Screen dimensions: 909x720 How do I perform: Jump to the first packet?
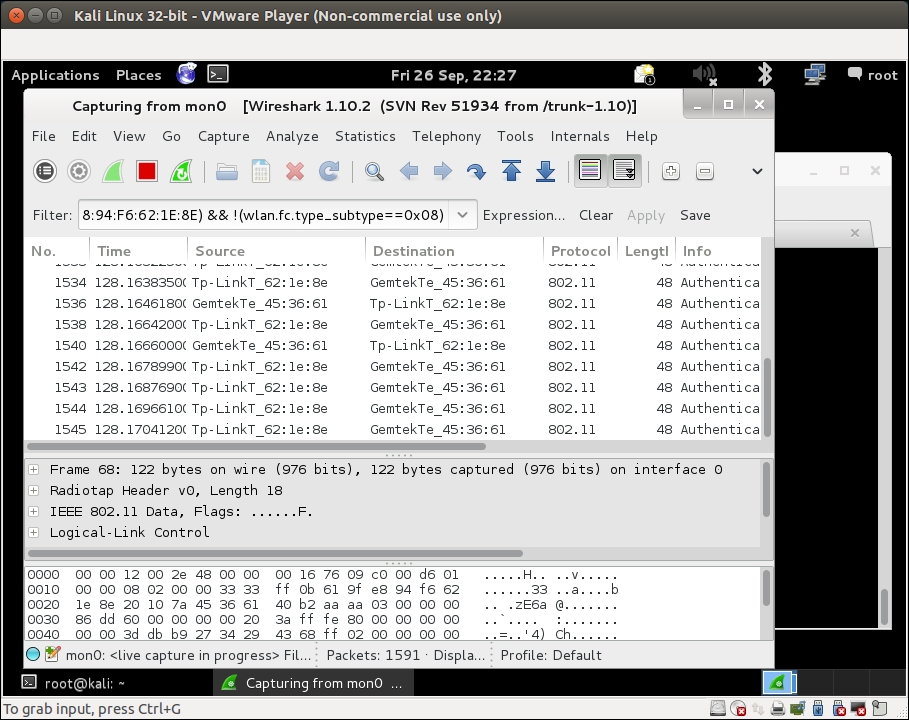click(511, 171)
